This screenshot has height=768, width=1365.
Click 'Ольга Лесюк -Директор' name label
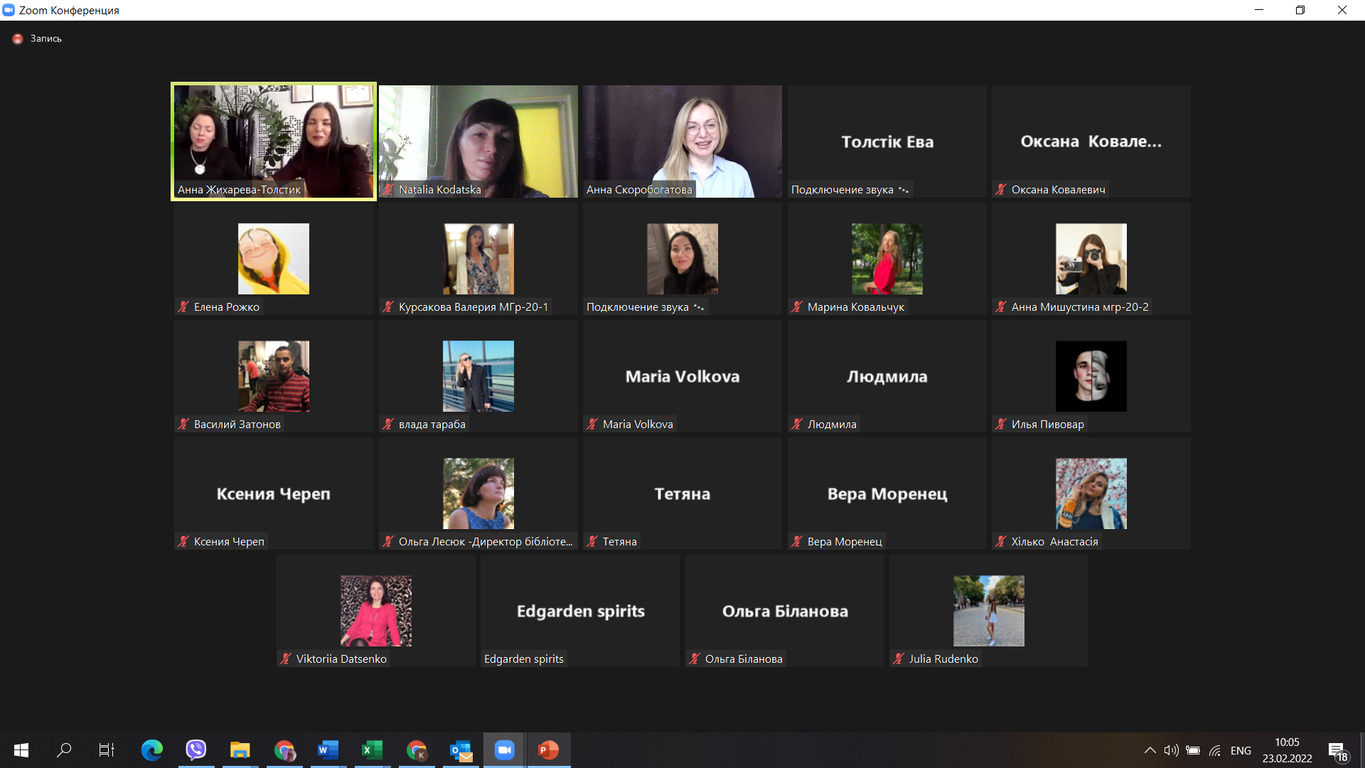(486, 541)
